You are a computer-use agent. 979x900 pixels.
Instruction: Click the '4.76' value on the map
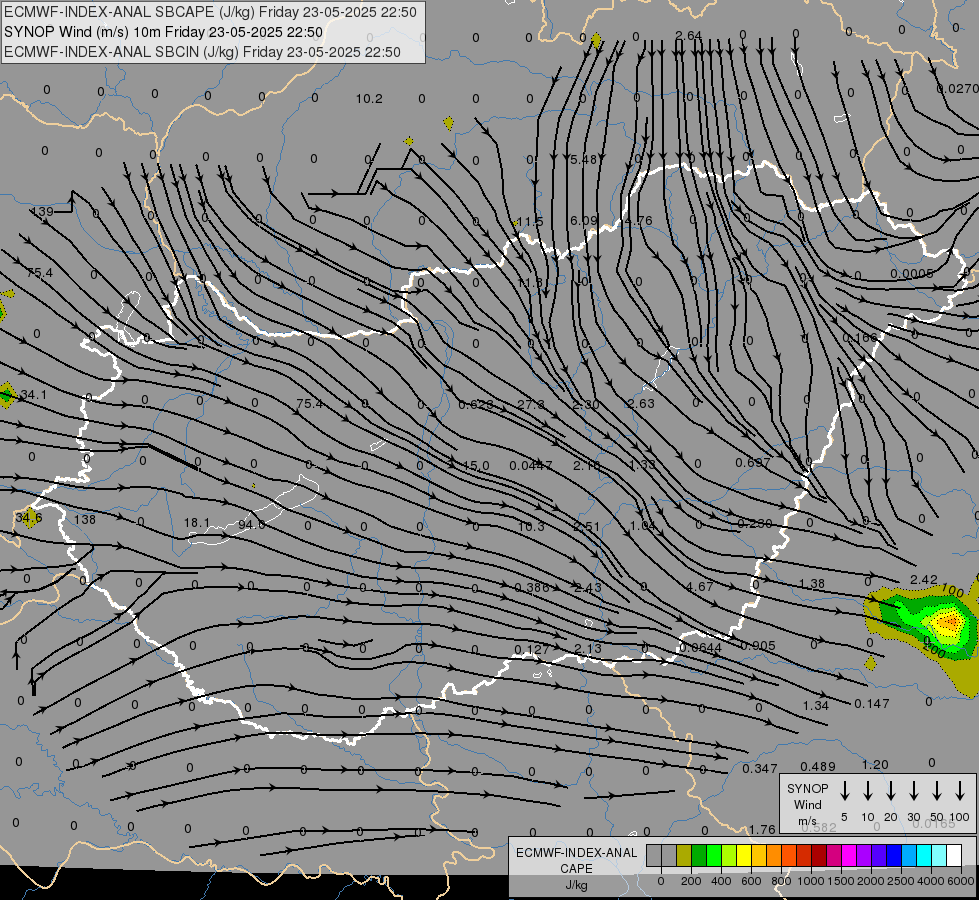[638, 220]
